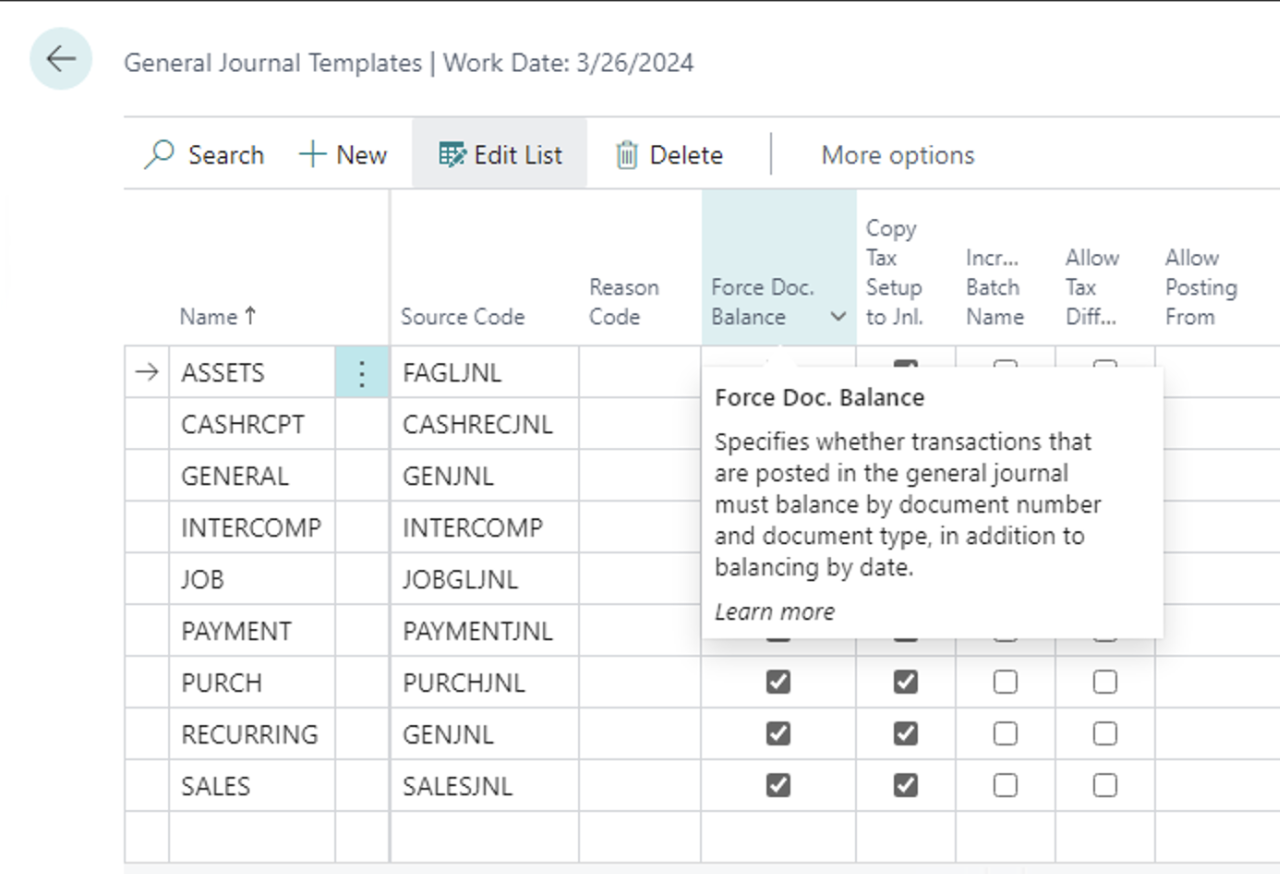The width and height of the screenshot is (1280, 874).
Task: Click the Delete trash can icon
Action: click(627, 154)
